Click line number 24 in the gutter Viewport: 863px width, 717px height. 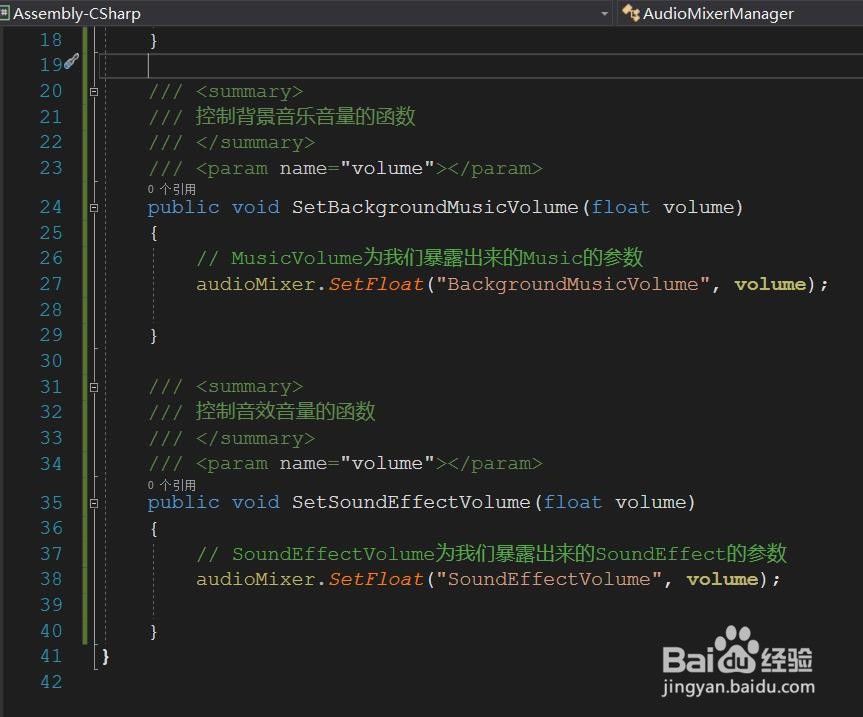[51, 207]
